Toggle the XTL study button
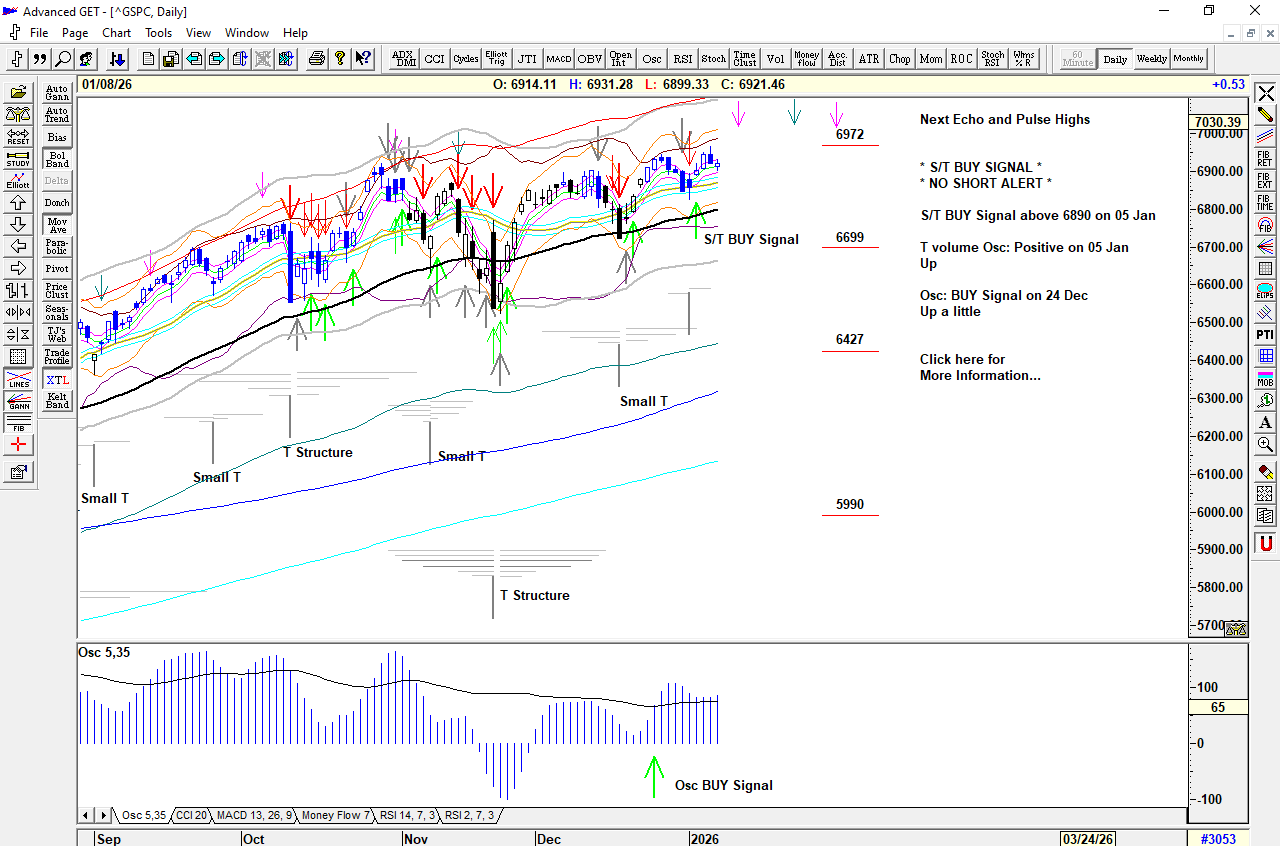Screen dimensions: 1280x846 click(x=57, y=380)
